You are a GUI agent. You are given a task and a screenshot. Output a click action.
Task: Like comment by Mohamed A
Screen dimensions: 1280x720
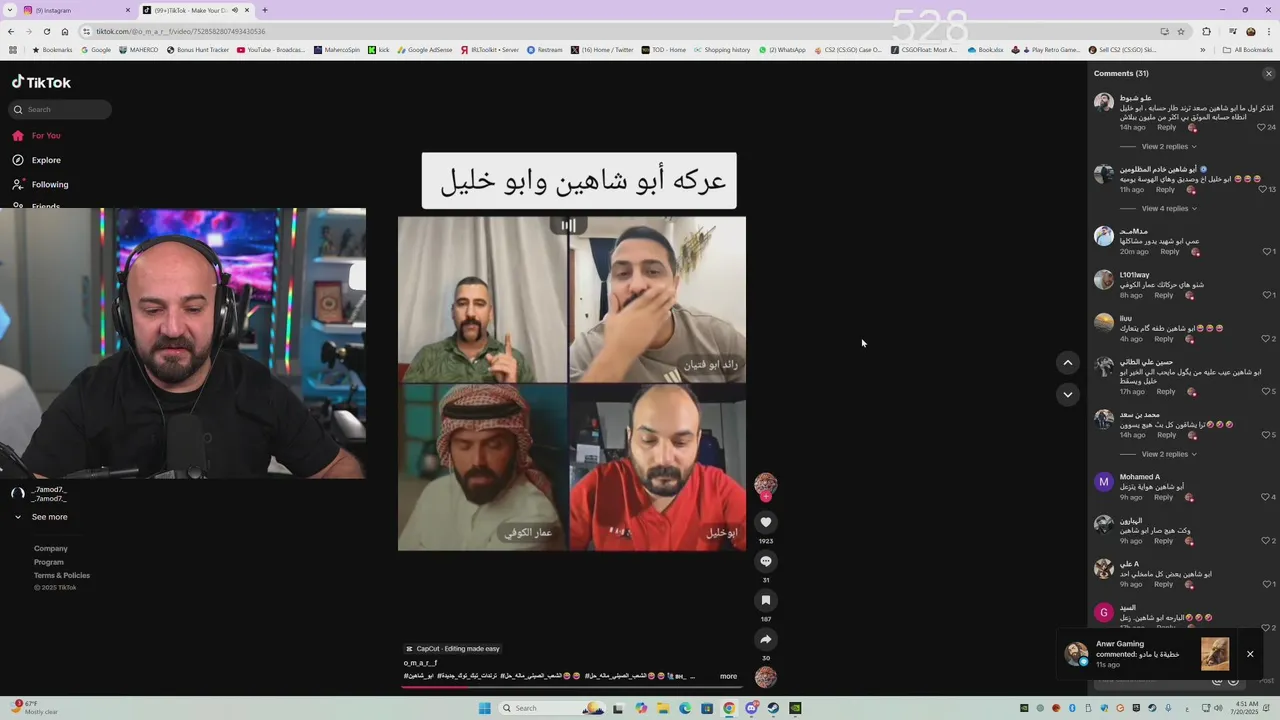click(1266, 497)
